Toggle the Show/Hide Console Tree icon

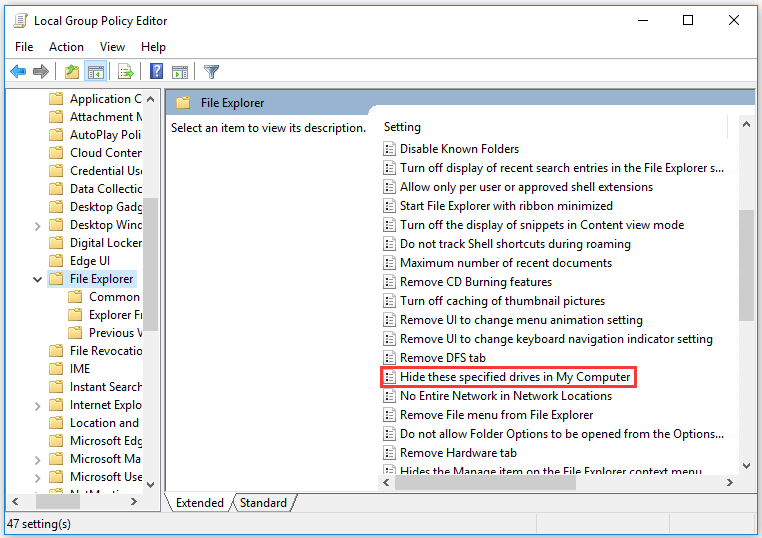95,72
